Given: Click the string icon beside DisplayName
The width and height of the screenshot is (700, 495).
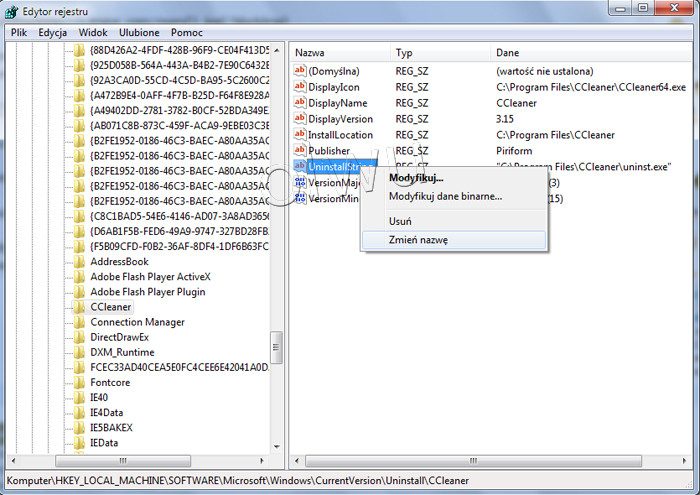Looking at the screenshot, I should pyautogui.click(x=300, y=103).
